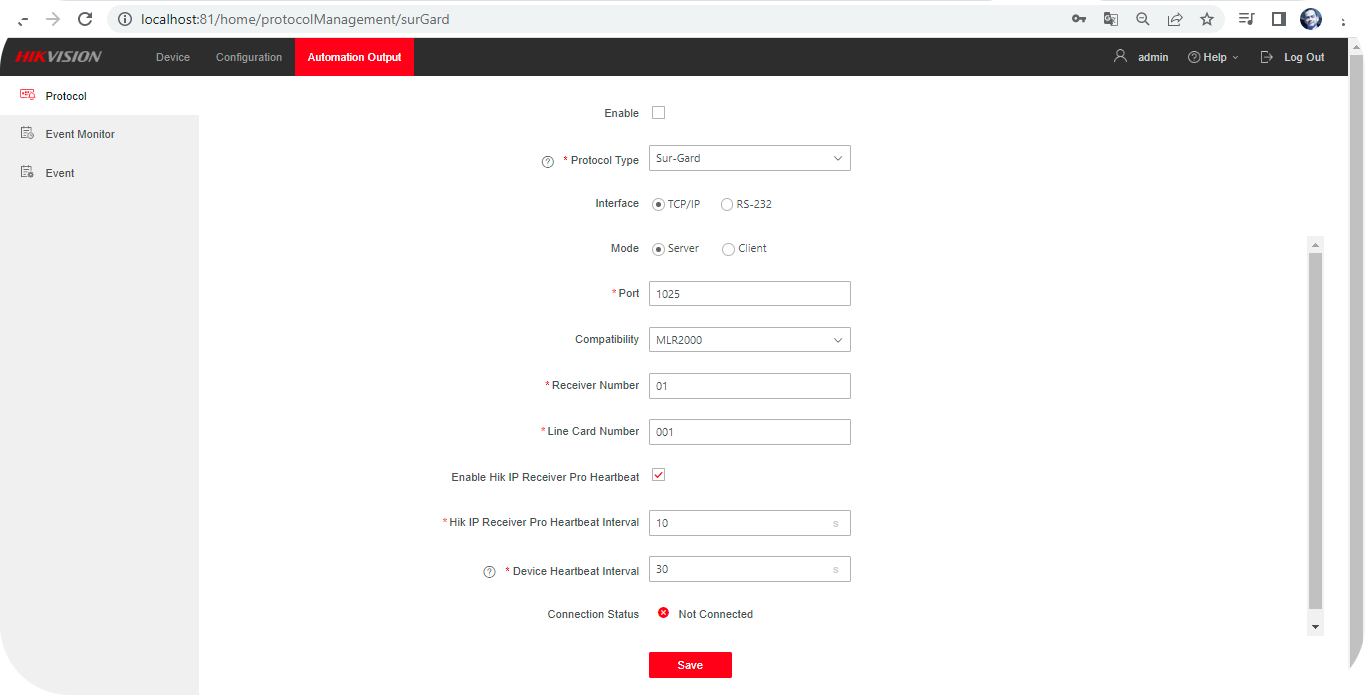1365x695 pixels.
Task: Enable the top Enable checkbox
Action: [x=658, y=112]
